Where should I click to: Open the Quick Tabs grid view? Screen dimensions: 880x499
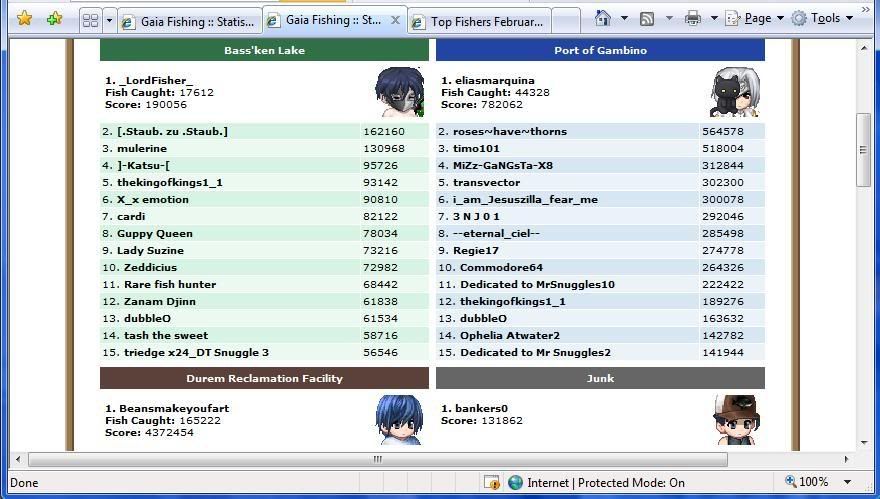pos(90,21)
